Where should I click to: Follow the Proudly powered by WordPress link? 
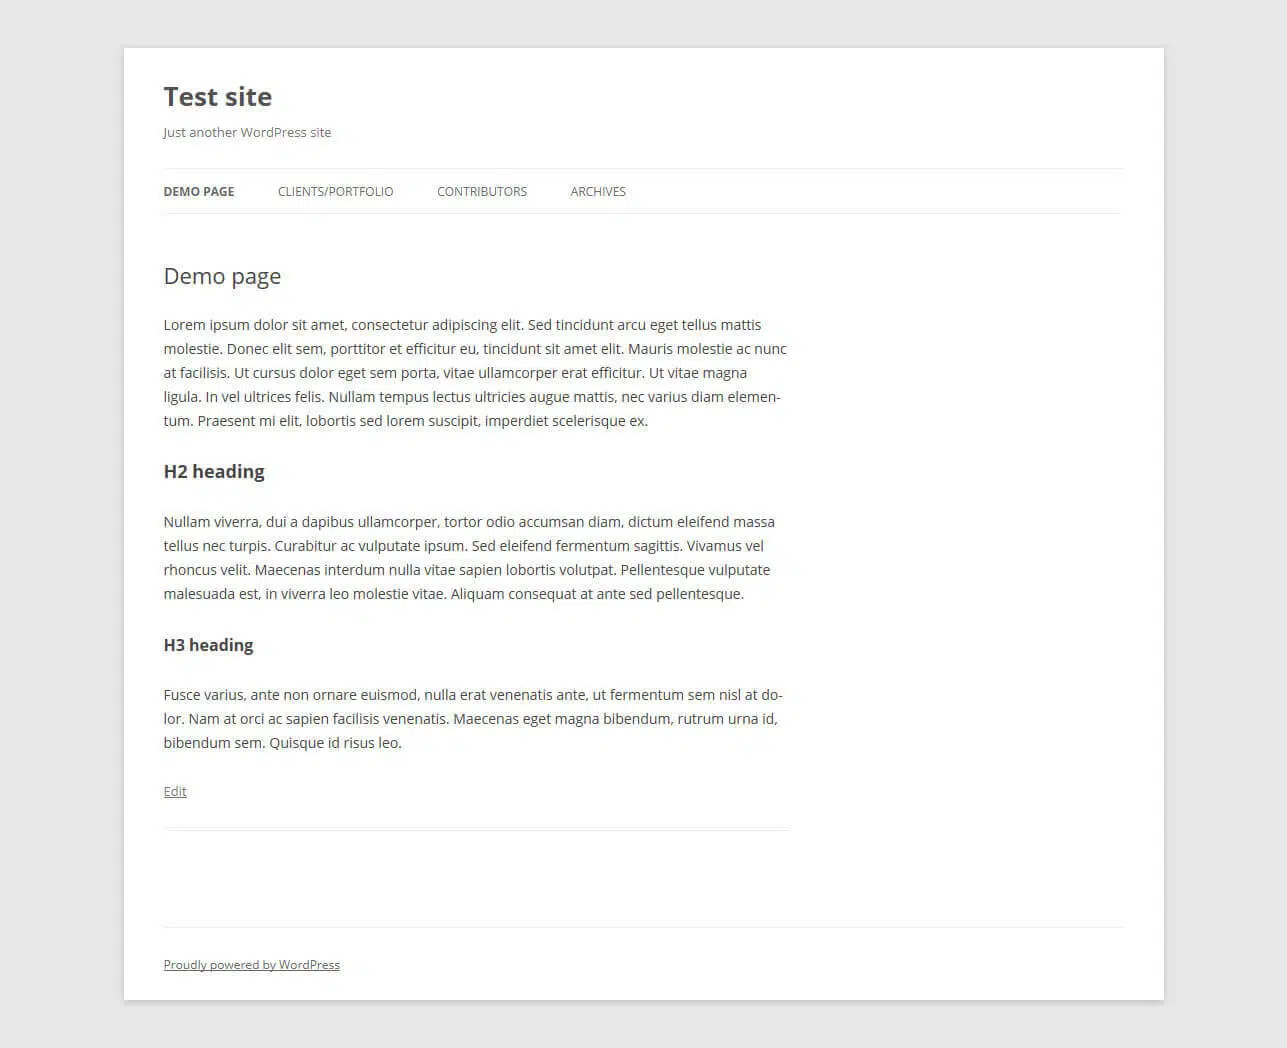pos(252,965)
